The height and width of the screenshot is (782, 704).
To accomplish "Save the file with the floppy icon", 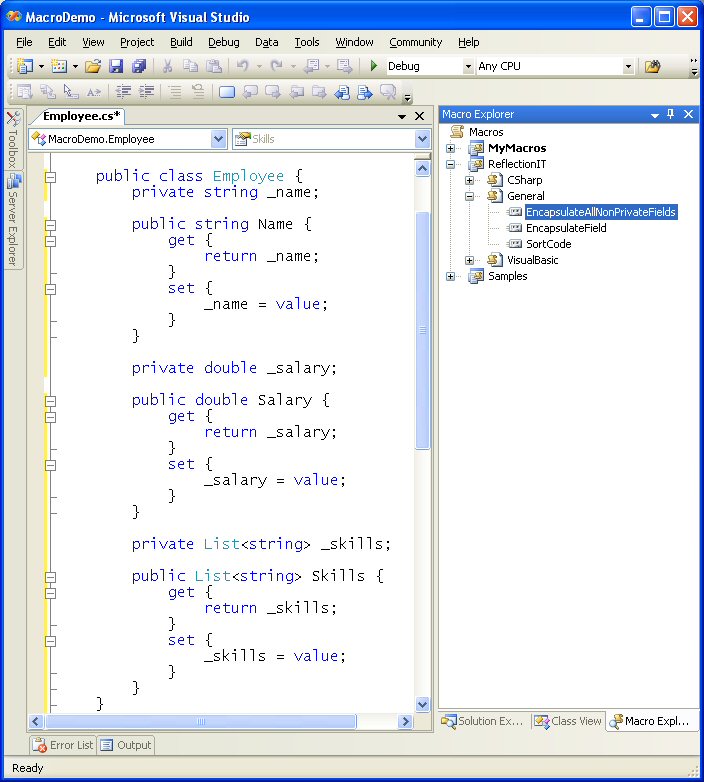I will 116,66.
